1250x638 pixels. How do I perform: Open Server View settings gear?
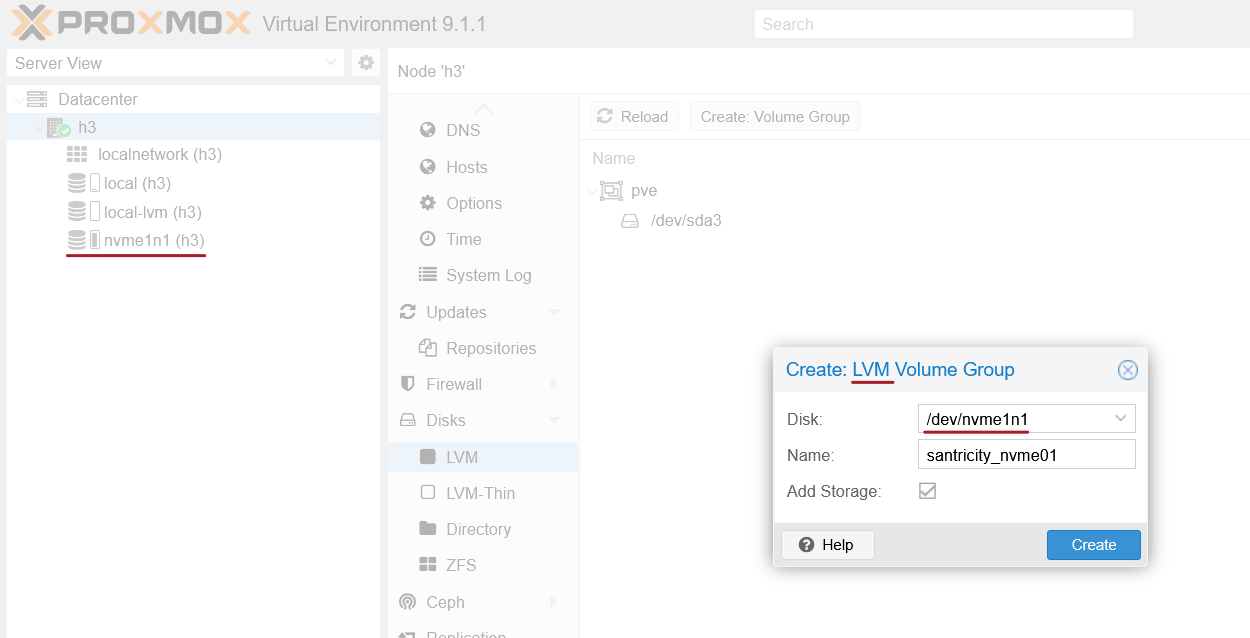[366, 63]
